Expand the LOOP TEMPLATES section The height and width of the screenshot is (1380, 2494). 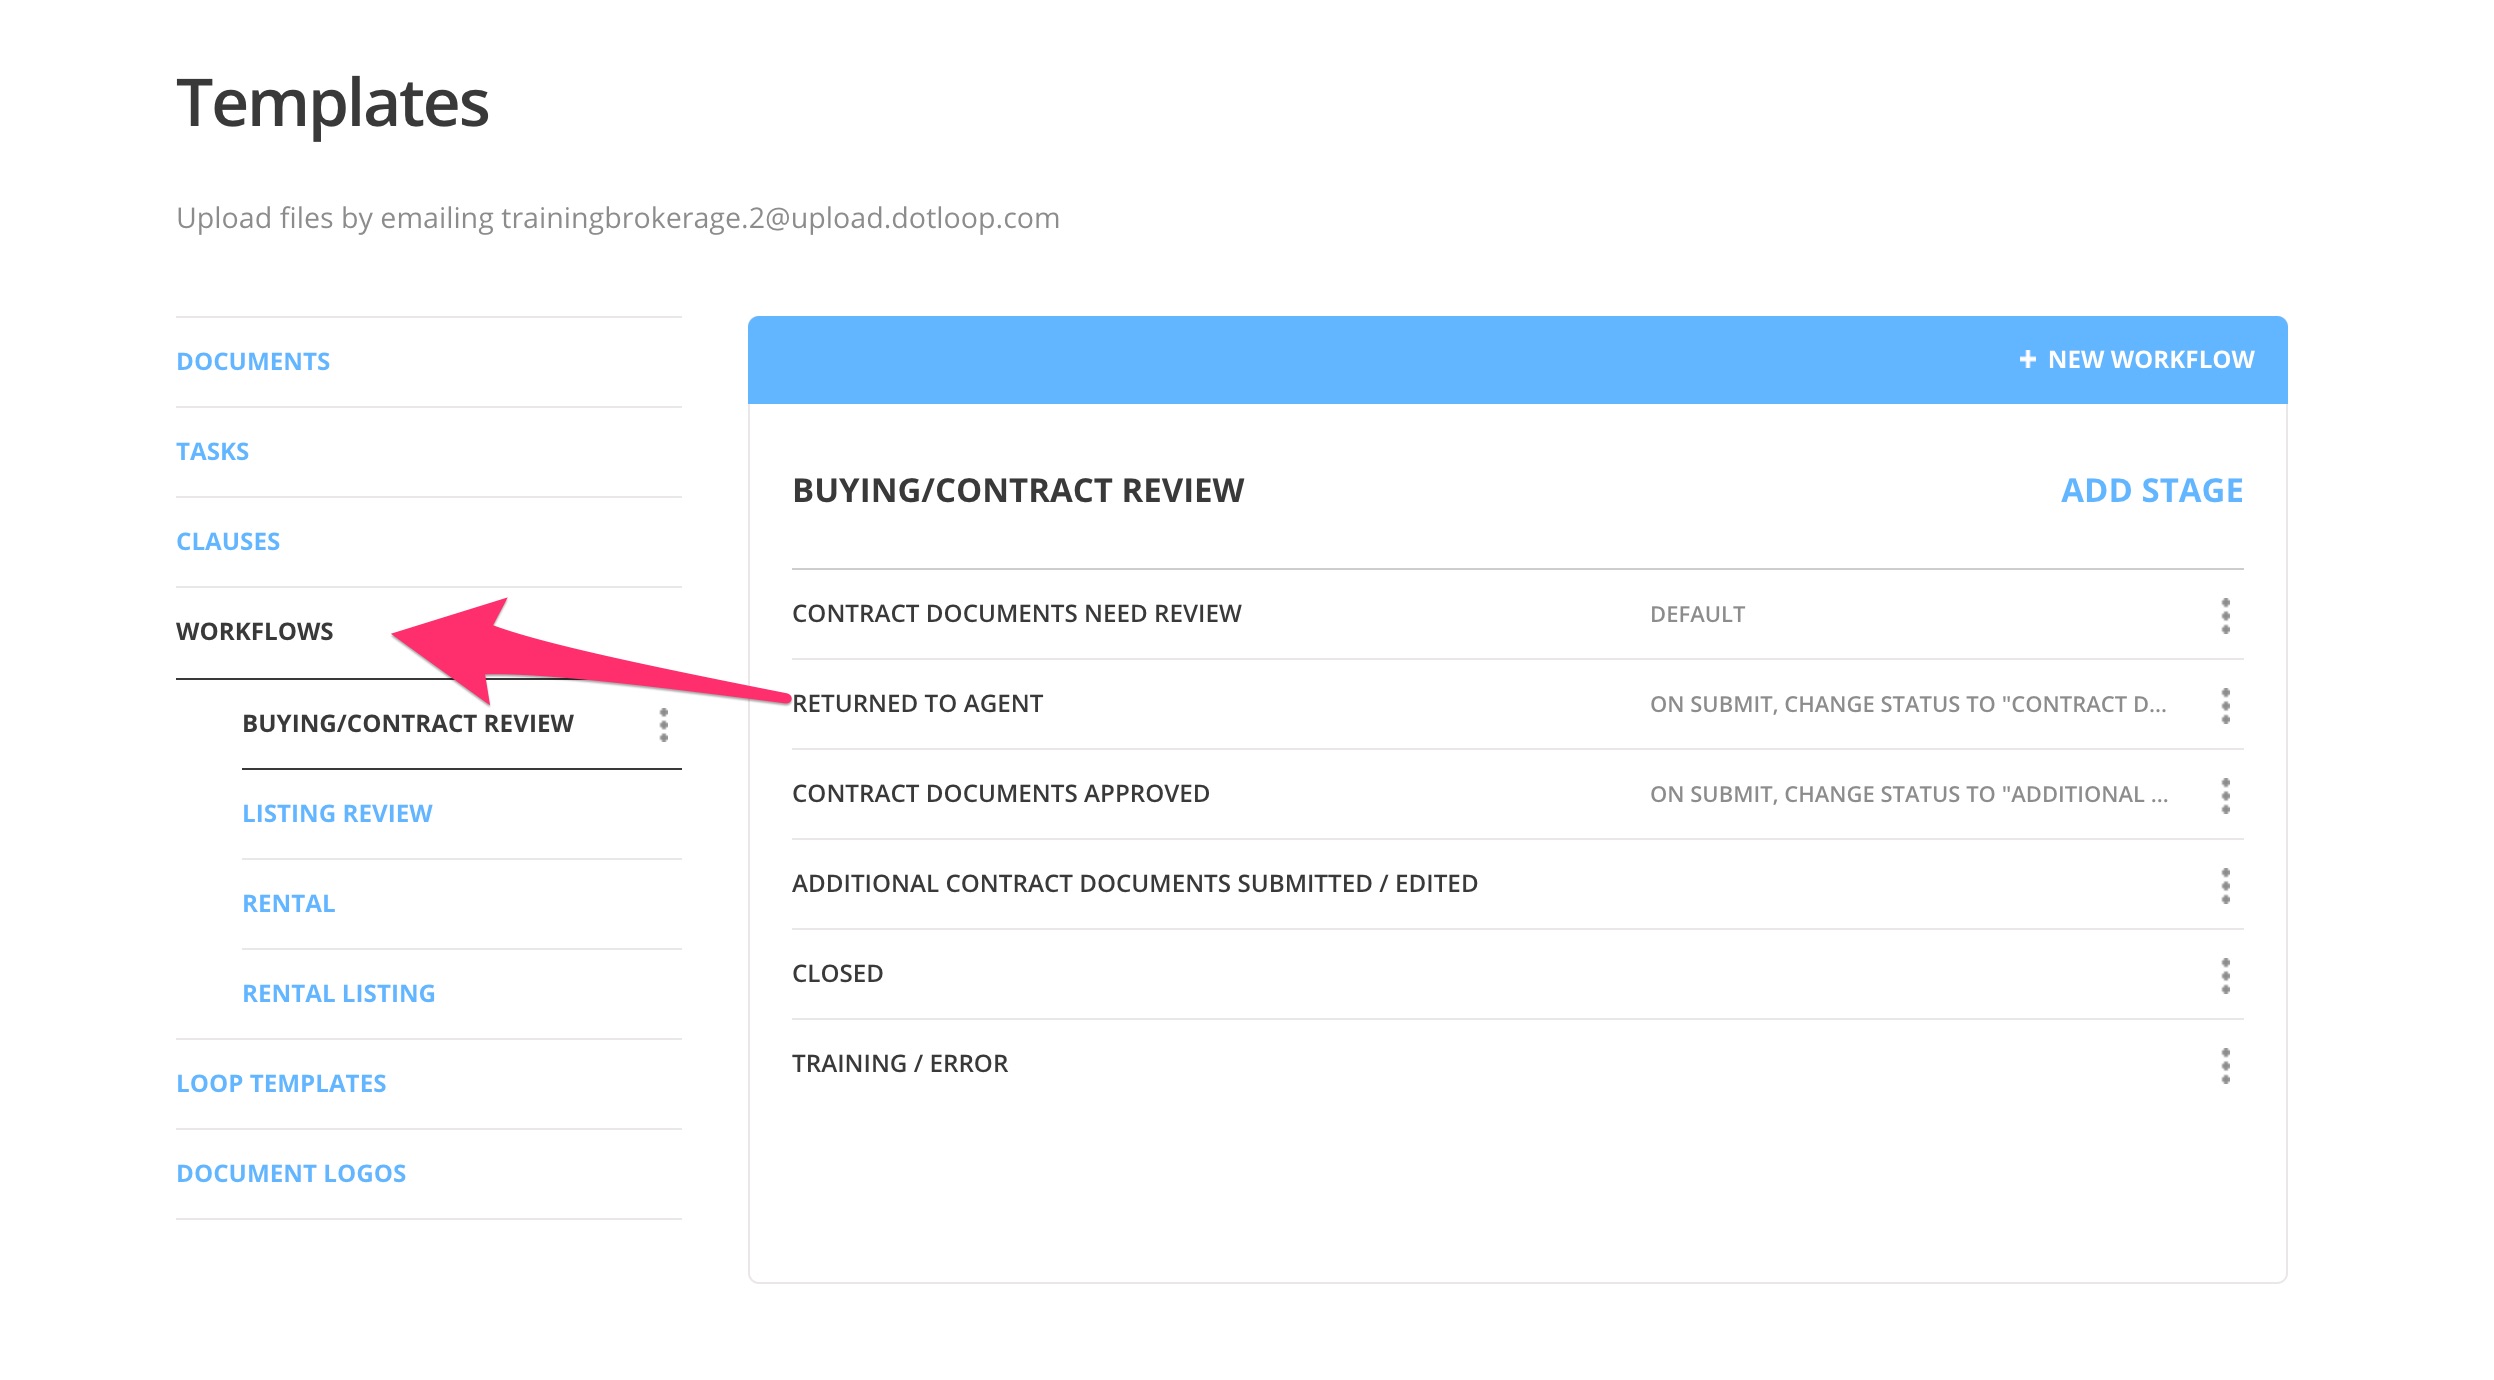tap(281, 1082)
